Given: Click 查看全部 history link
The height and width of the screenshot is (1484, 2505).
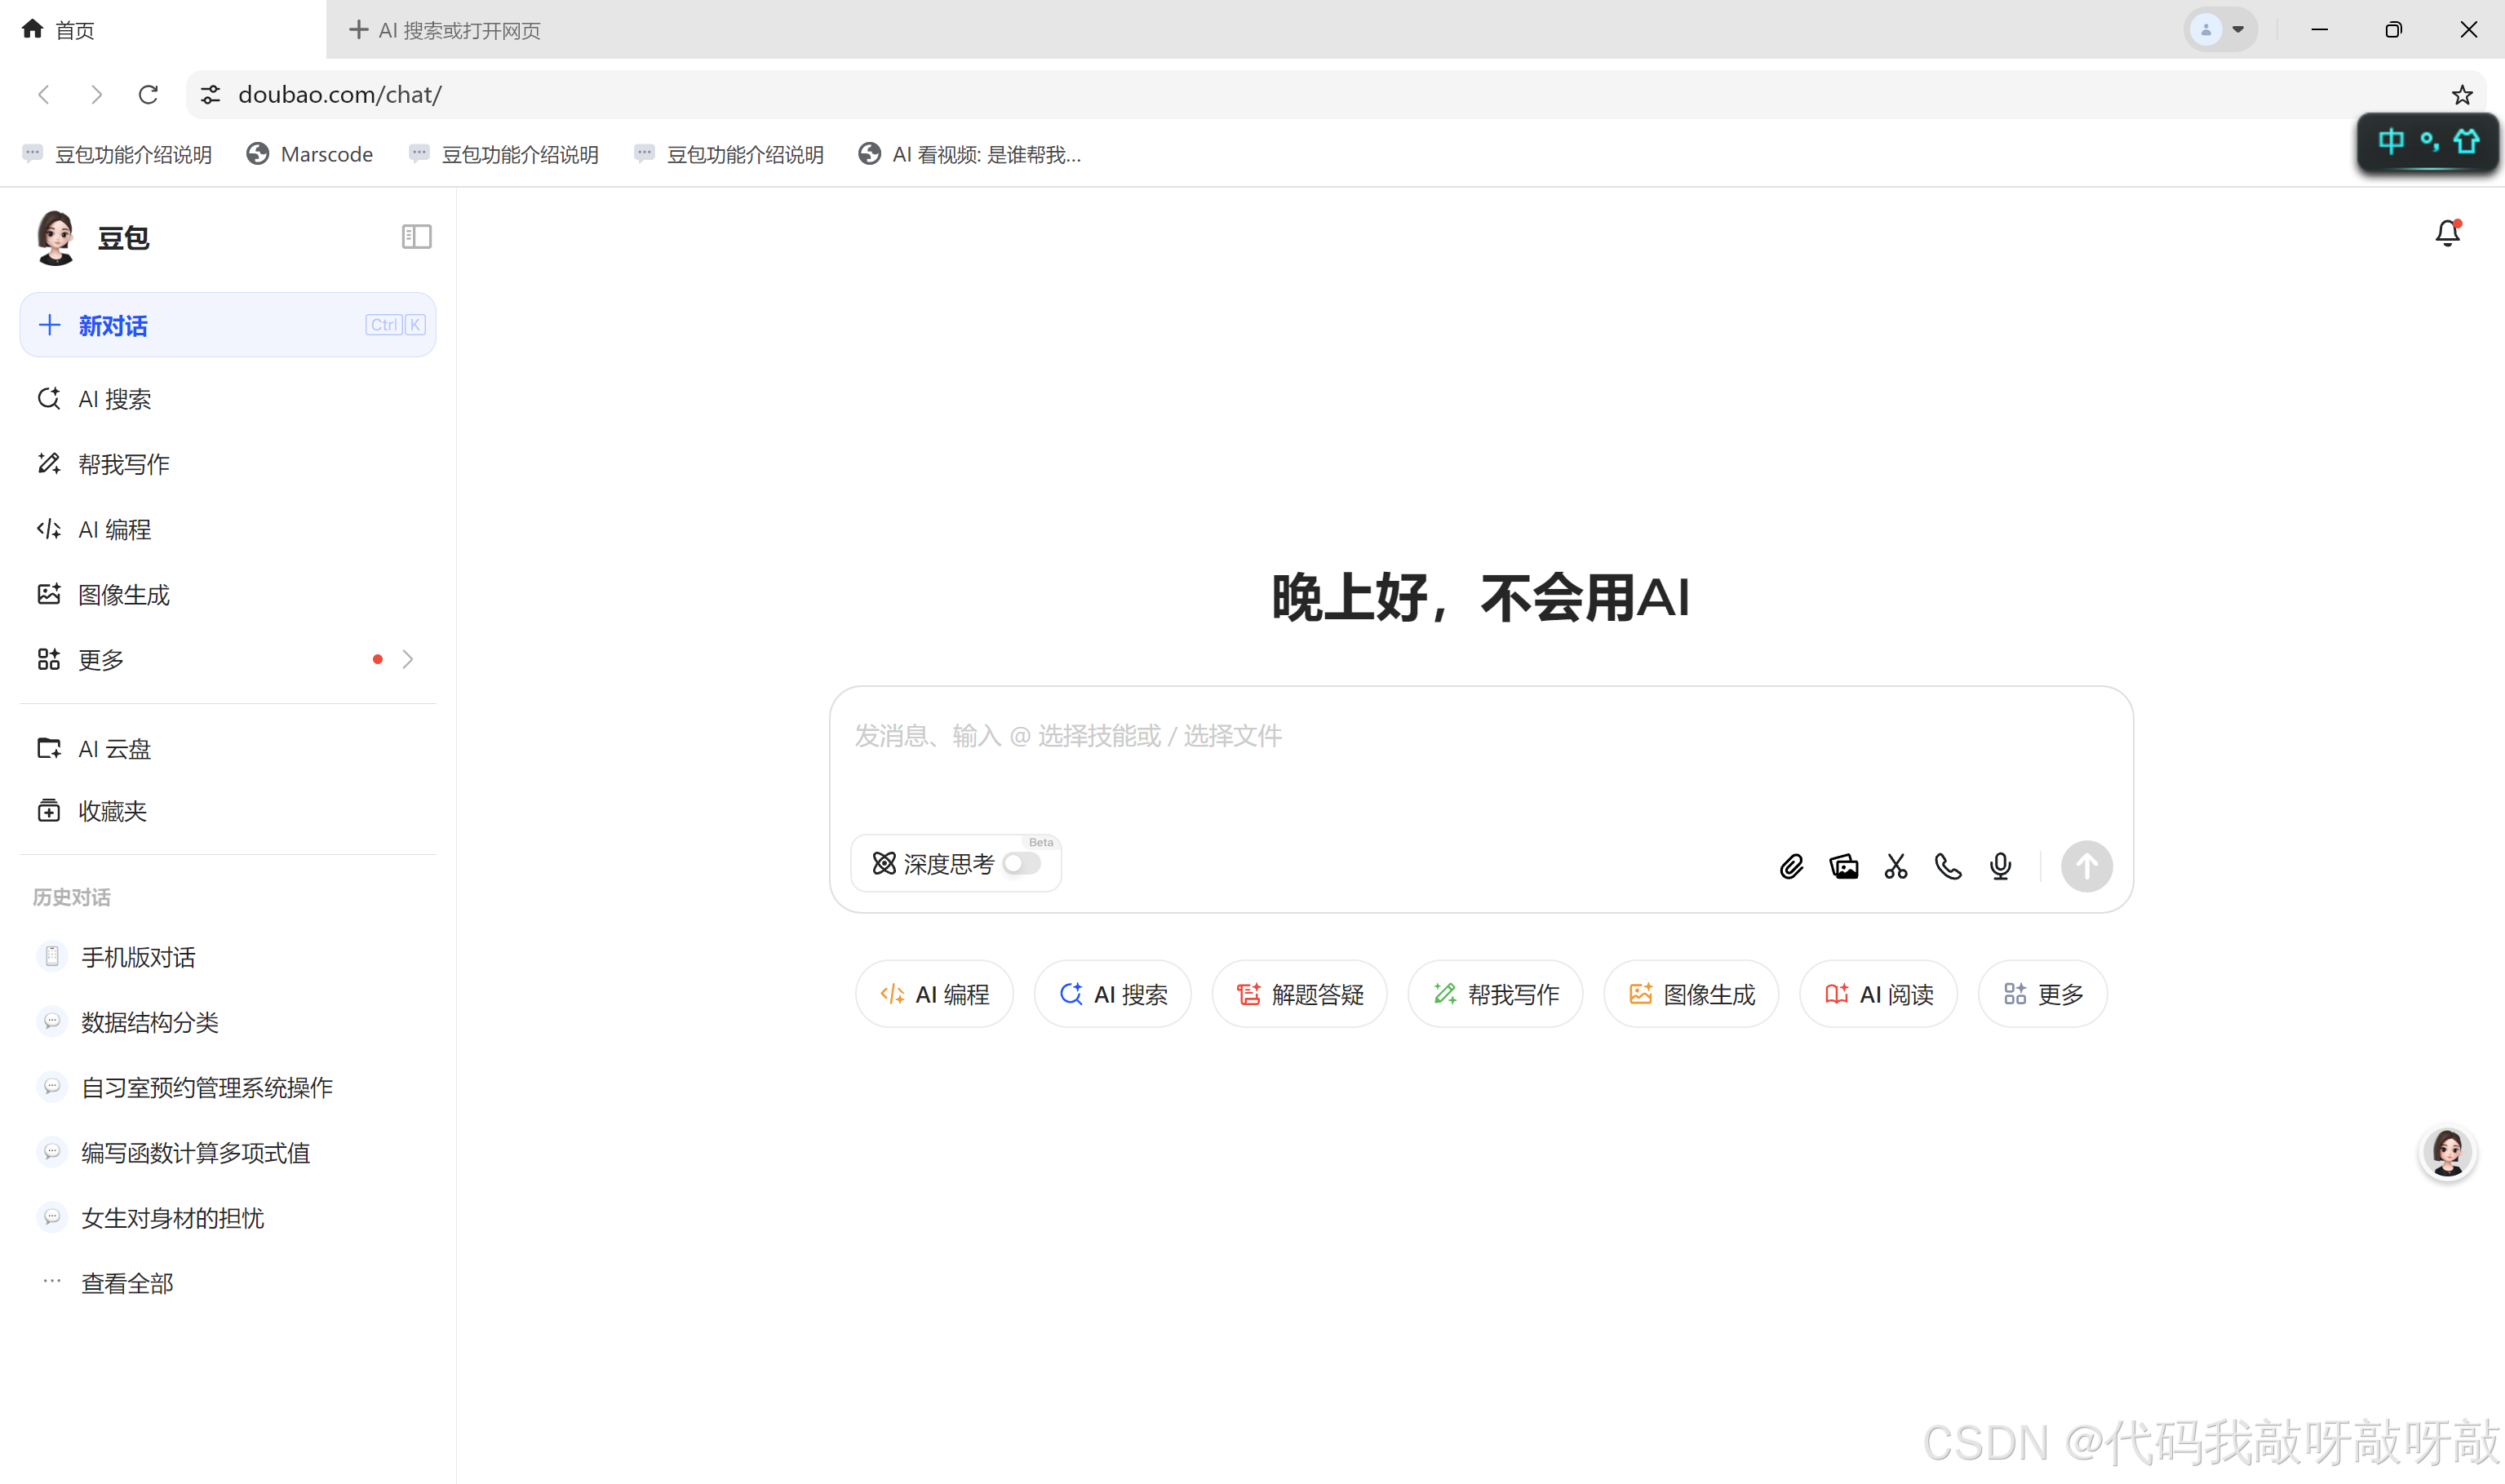Looking at the screenshot, I should point(127,1283).
